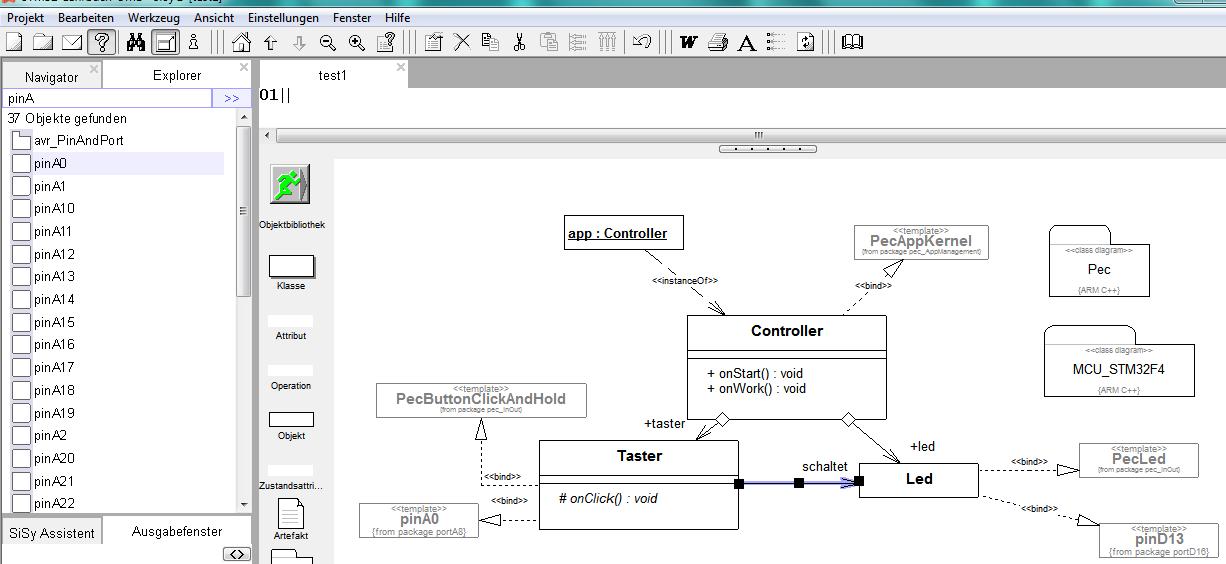Open the Werkzeug menu
Image resolution: width=1226 pixels, height=564 pixels.
coord(152,17)
